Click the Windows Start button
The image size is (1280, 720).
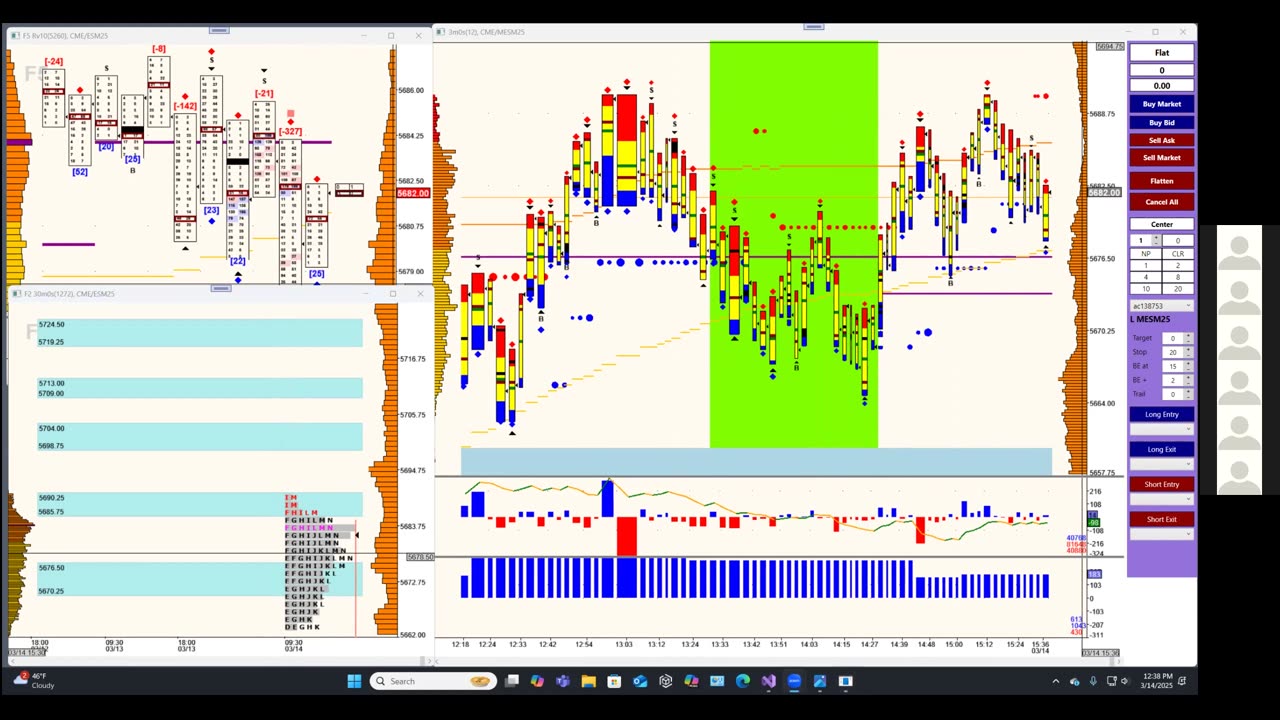[x=354, y=681]
